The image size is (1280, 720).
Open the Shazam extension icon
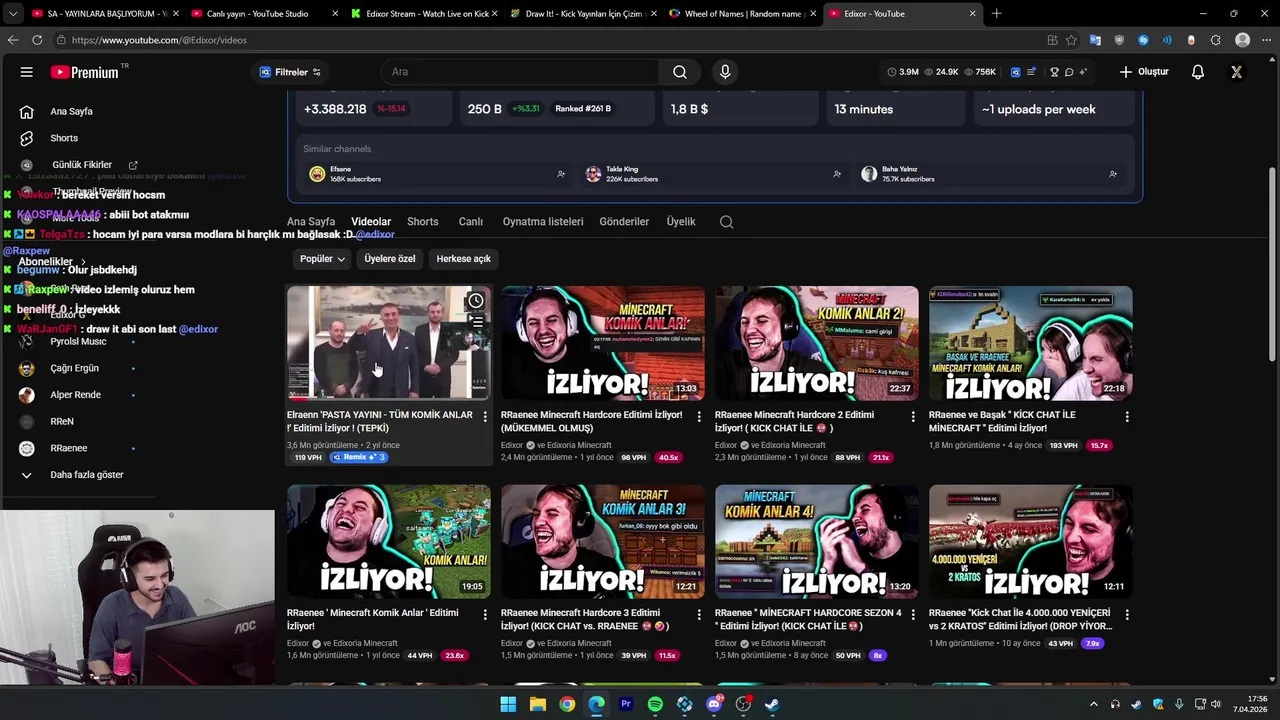(1143, 40)
